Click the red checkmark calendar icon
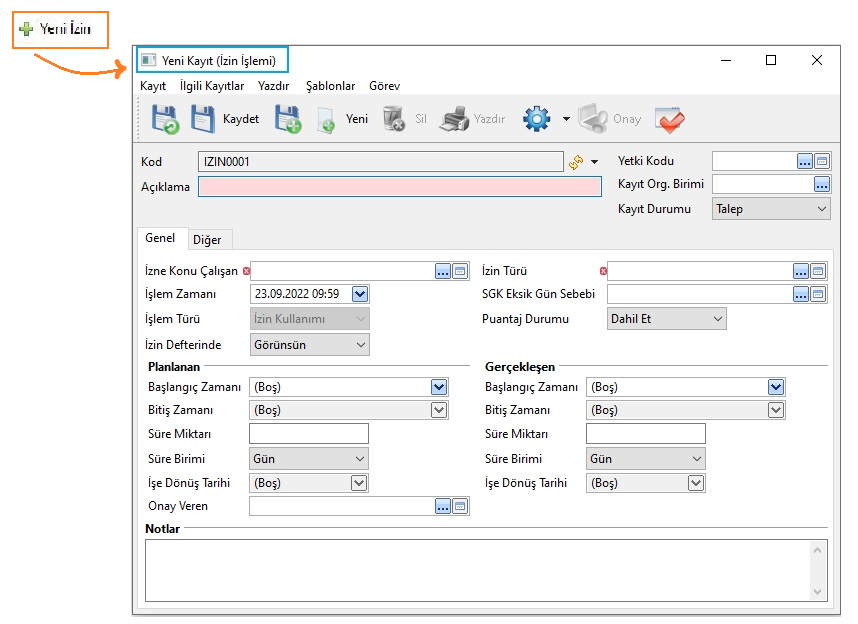The image size is (858, 624). (669, 120)
